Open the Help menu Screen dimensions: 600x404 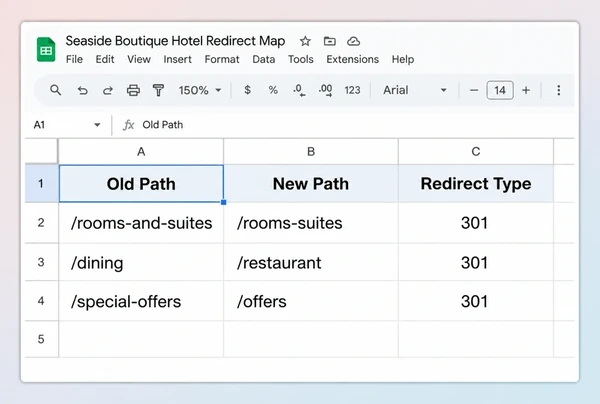click(x=403, y=59)
